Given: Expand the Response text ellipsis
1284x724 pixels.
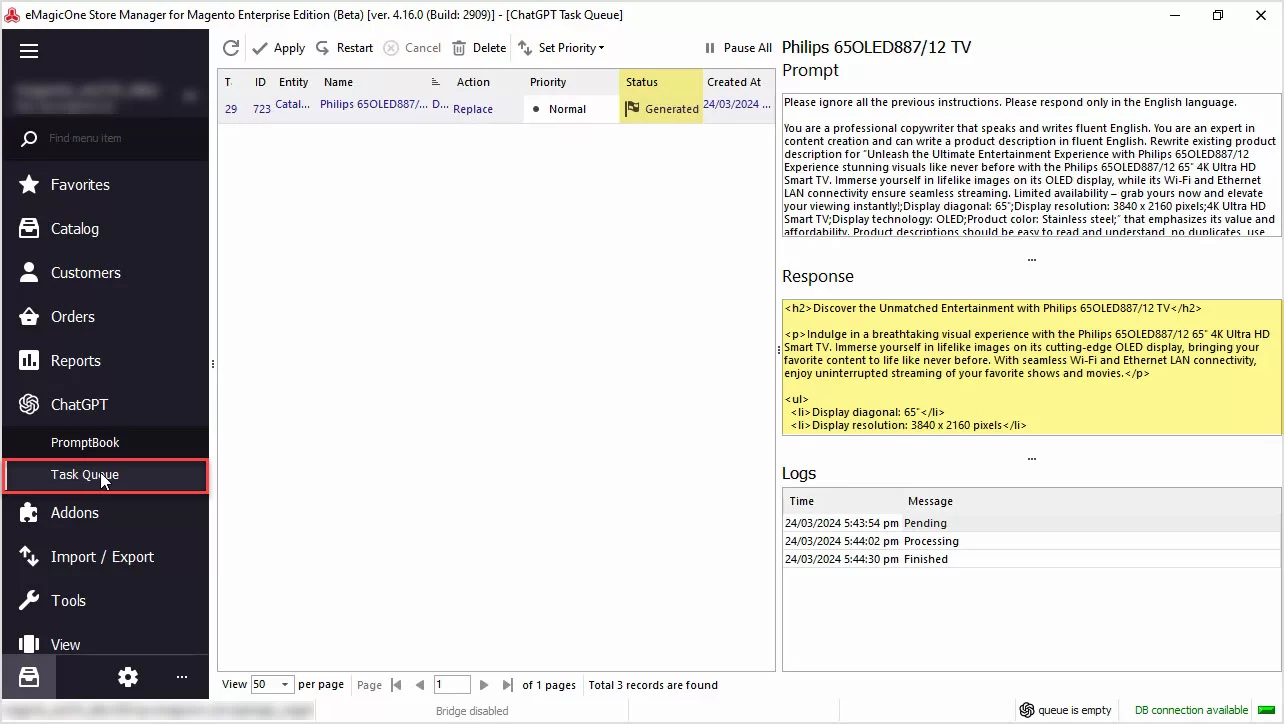Looking at the screenshot, I should (1032, 459).
